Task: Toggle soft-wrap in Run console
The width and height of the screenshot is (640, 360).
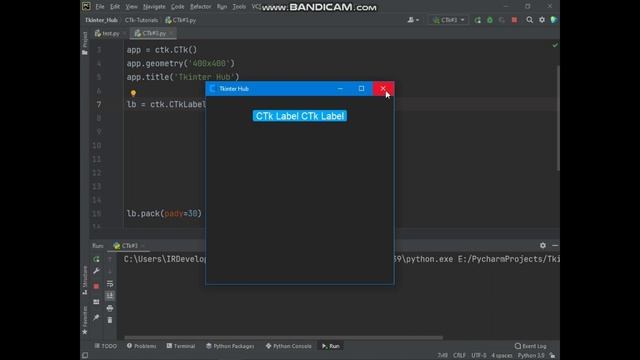Action: 110,284
